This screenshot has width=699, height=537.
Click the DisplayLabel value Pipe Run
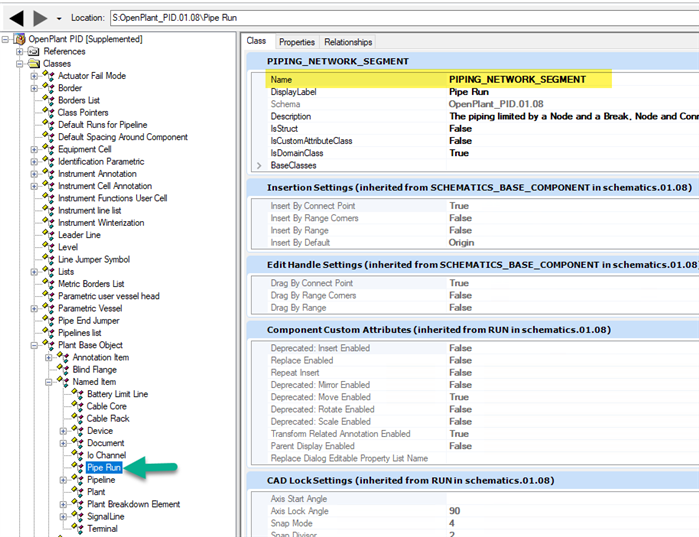[x=469, y=92]
